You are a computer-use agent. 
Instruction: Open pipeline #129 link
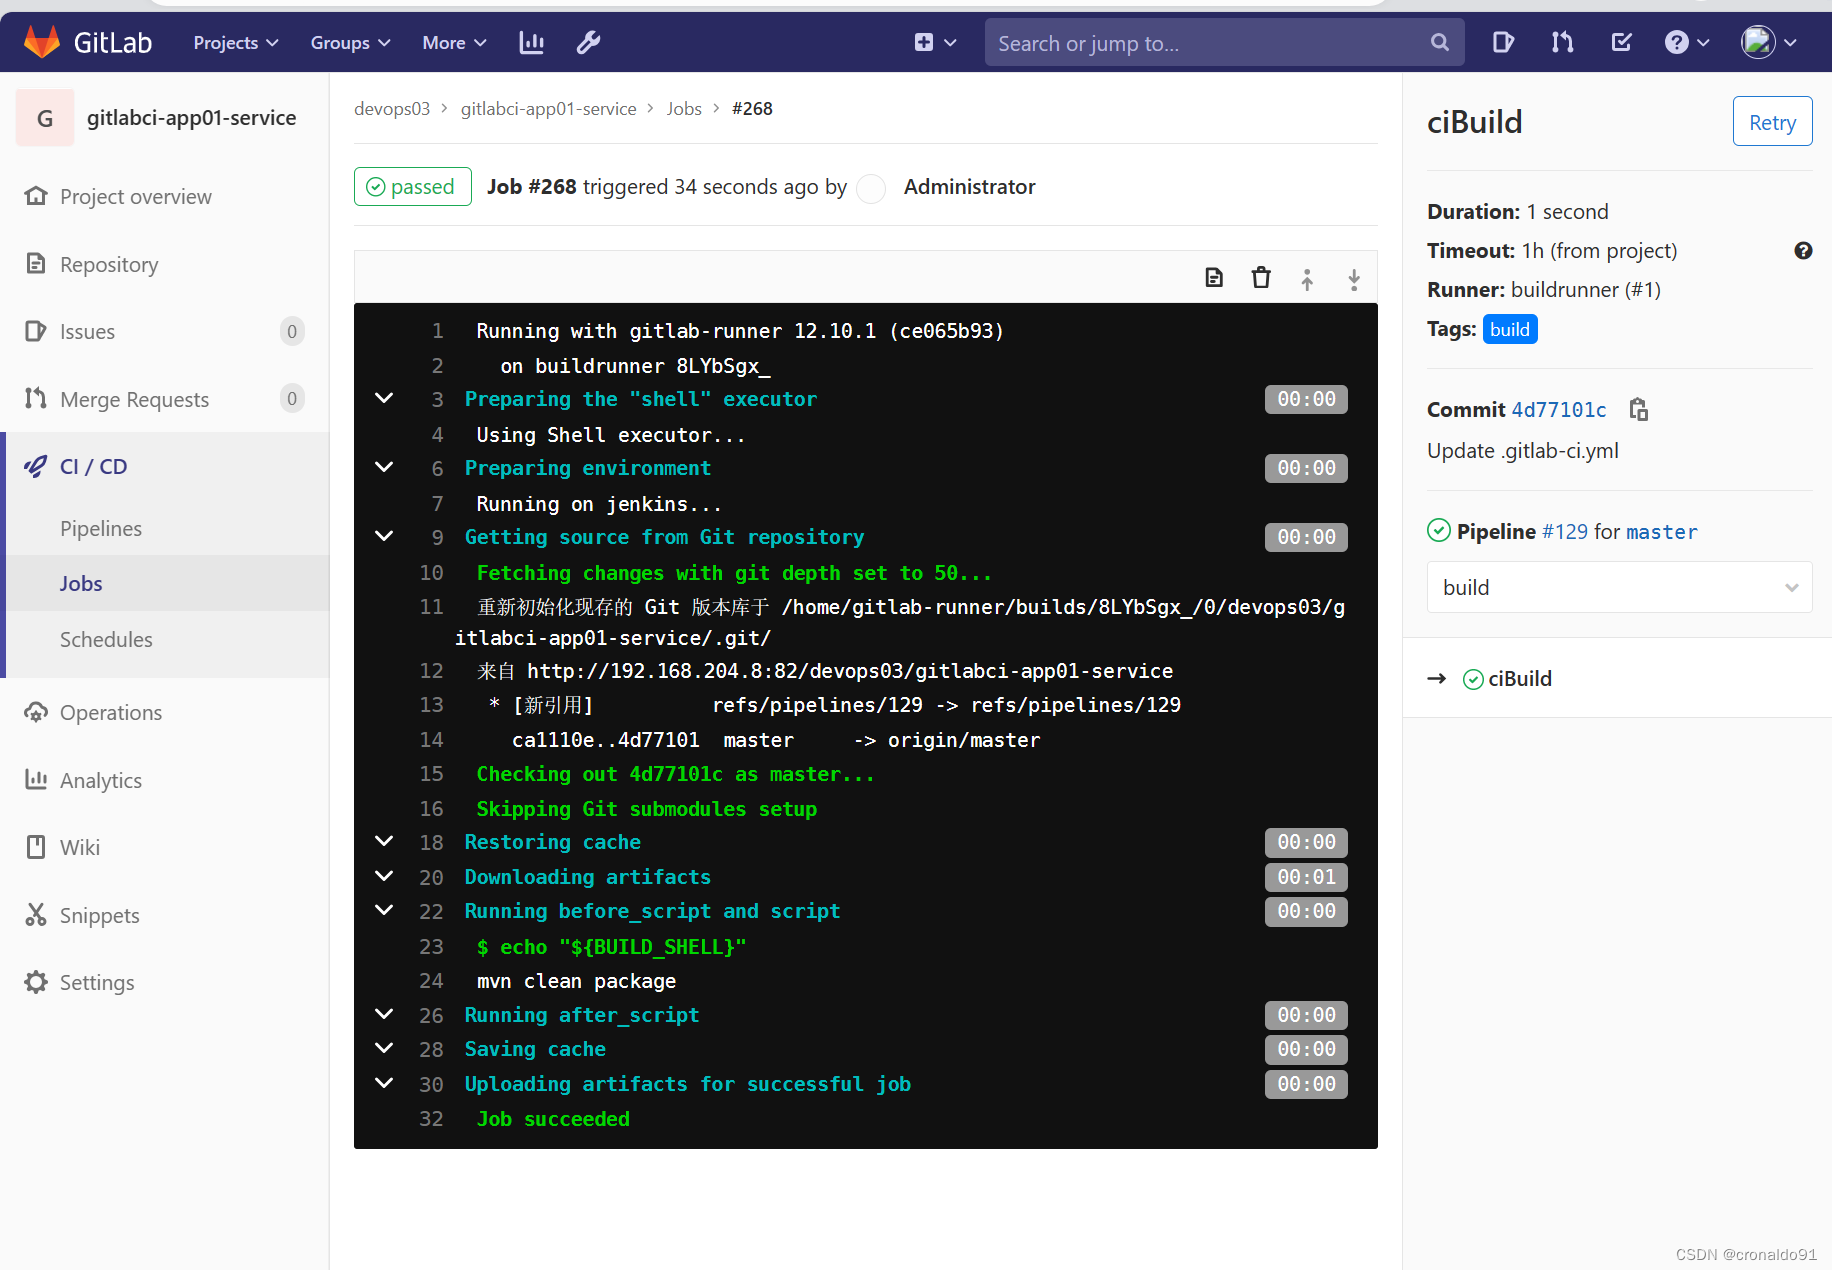pos(1564,531)
